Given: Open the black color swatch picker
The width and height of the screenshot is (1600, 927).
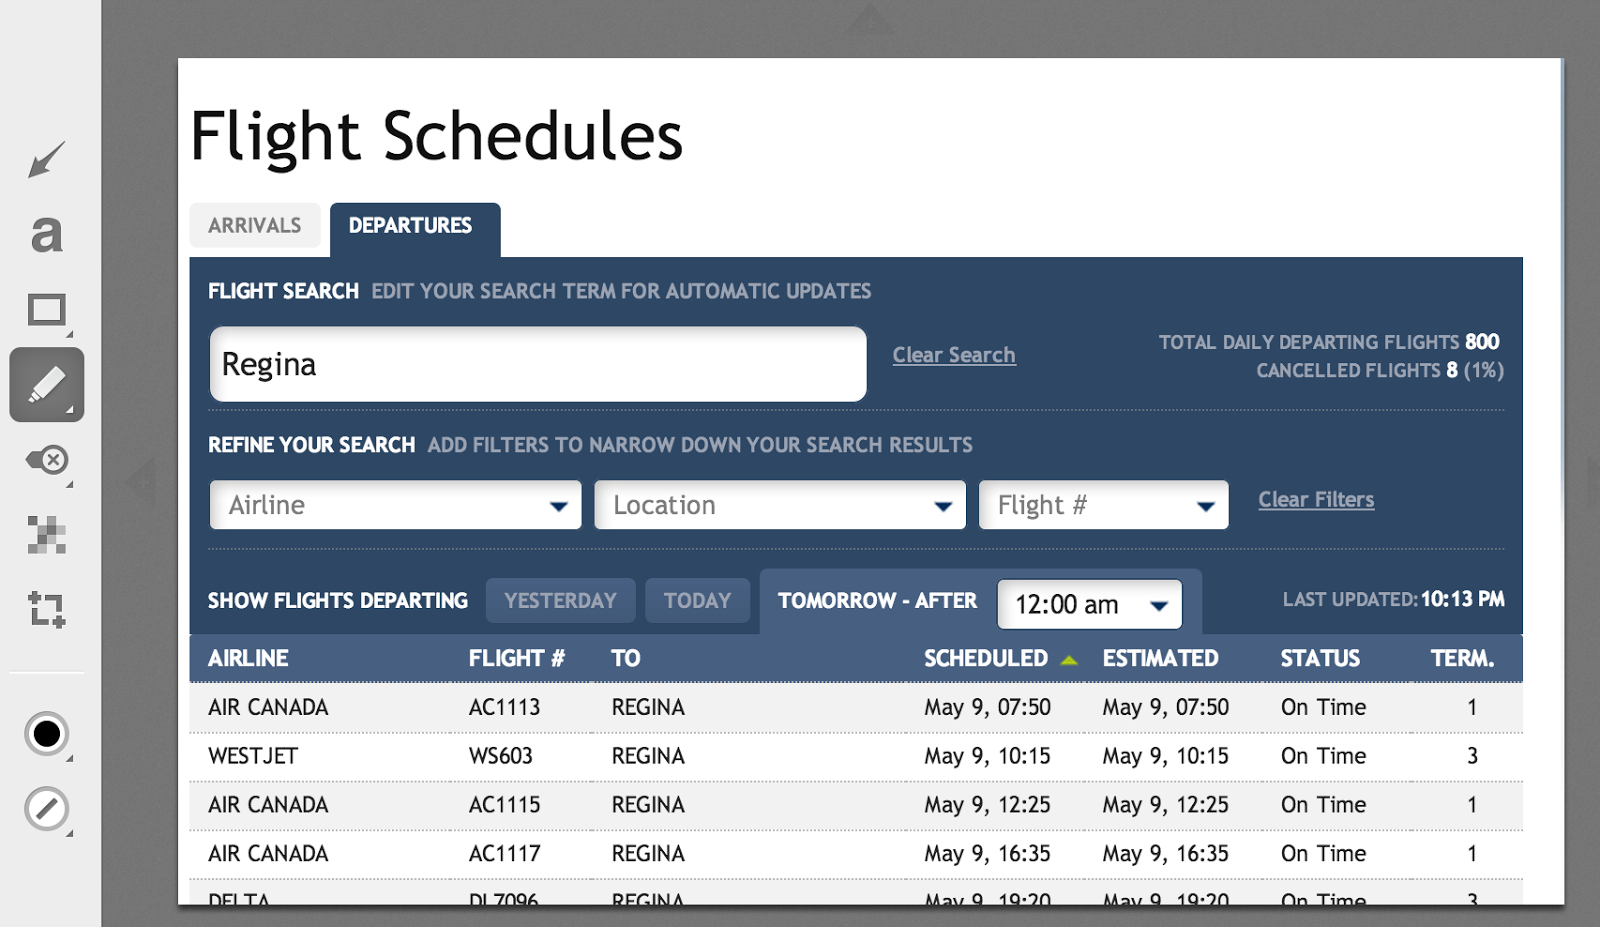Looking at the screenshot, I should point(46,734).
